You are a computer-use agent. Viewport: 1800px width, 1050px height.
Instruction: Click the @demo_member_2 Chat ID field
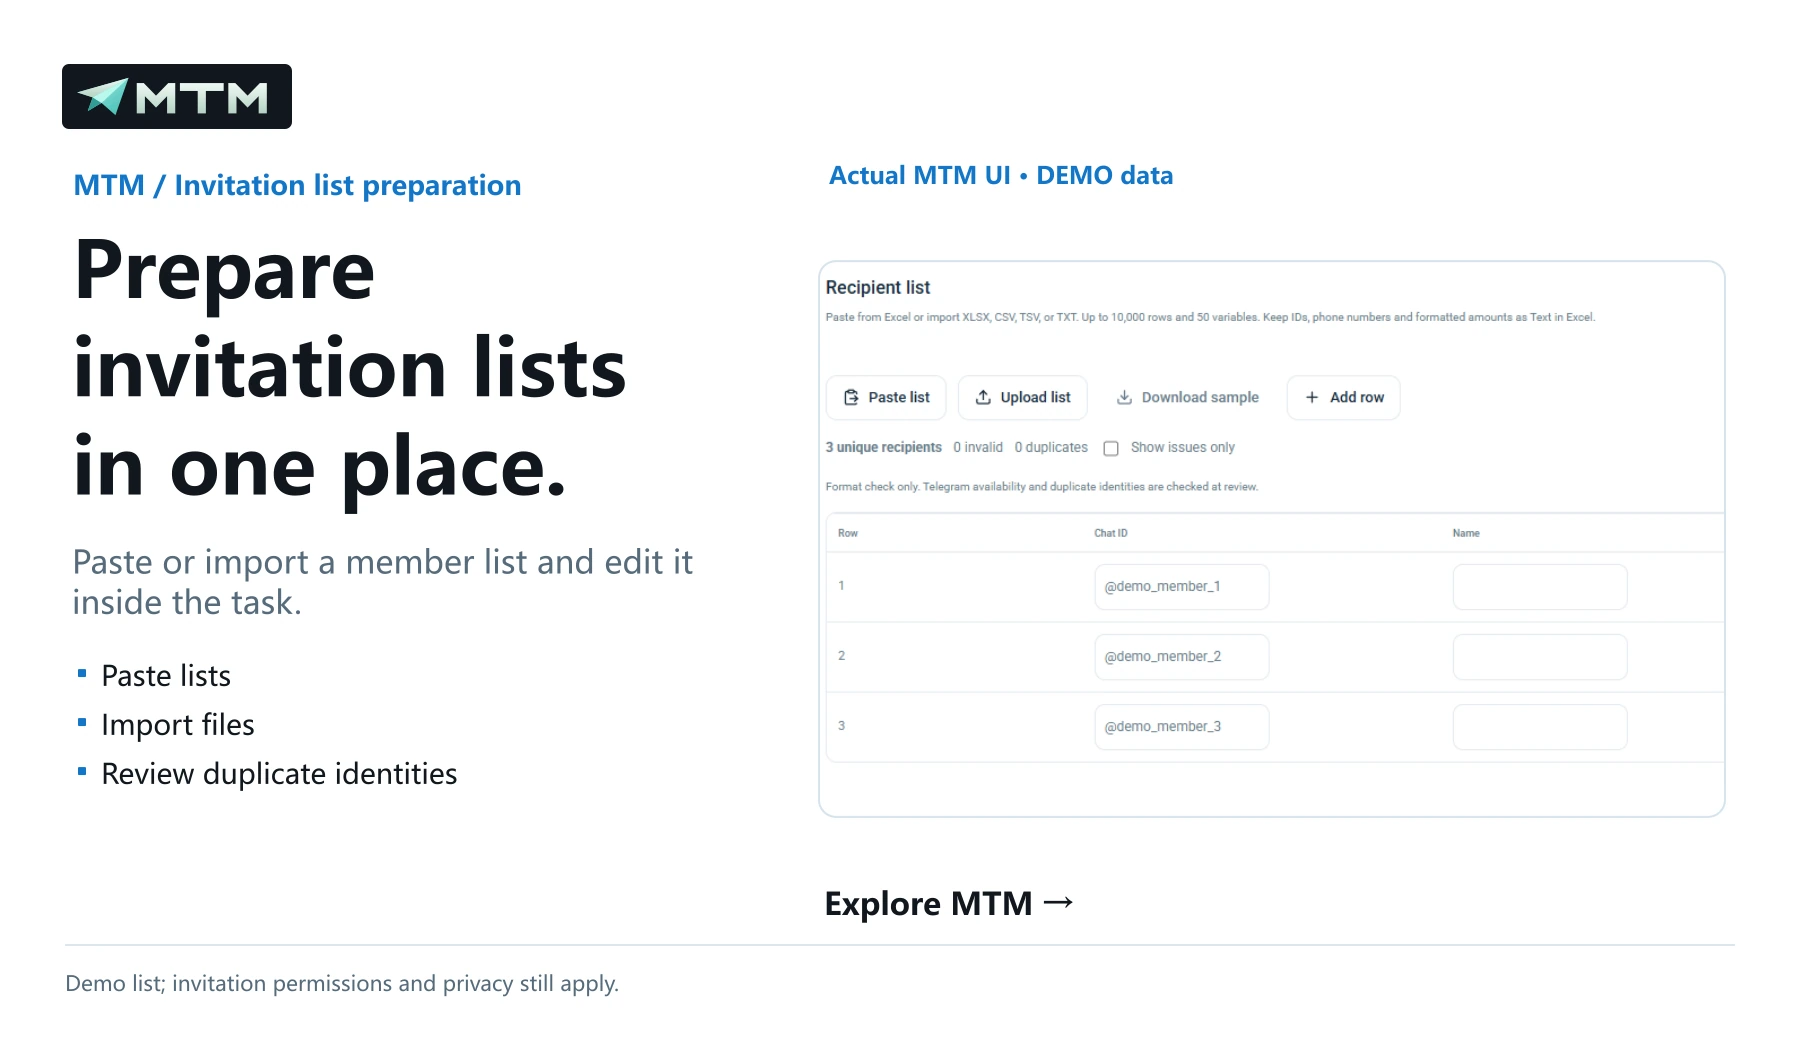1181,657
